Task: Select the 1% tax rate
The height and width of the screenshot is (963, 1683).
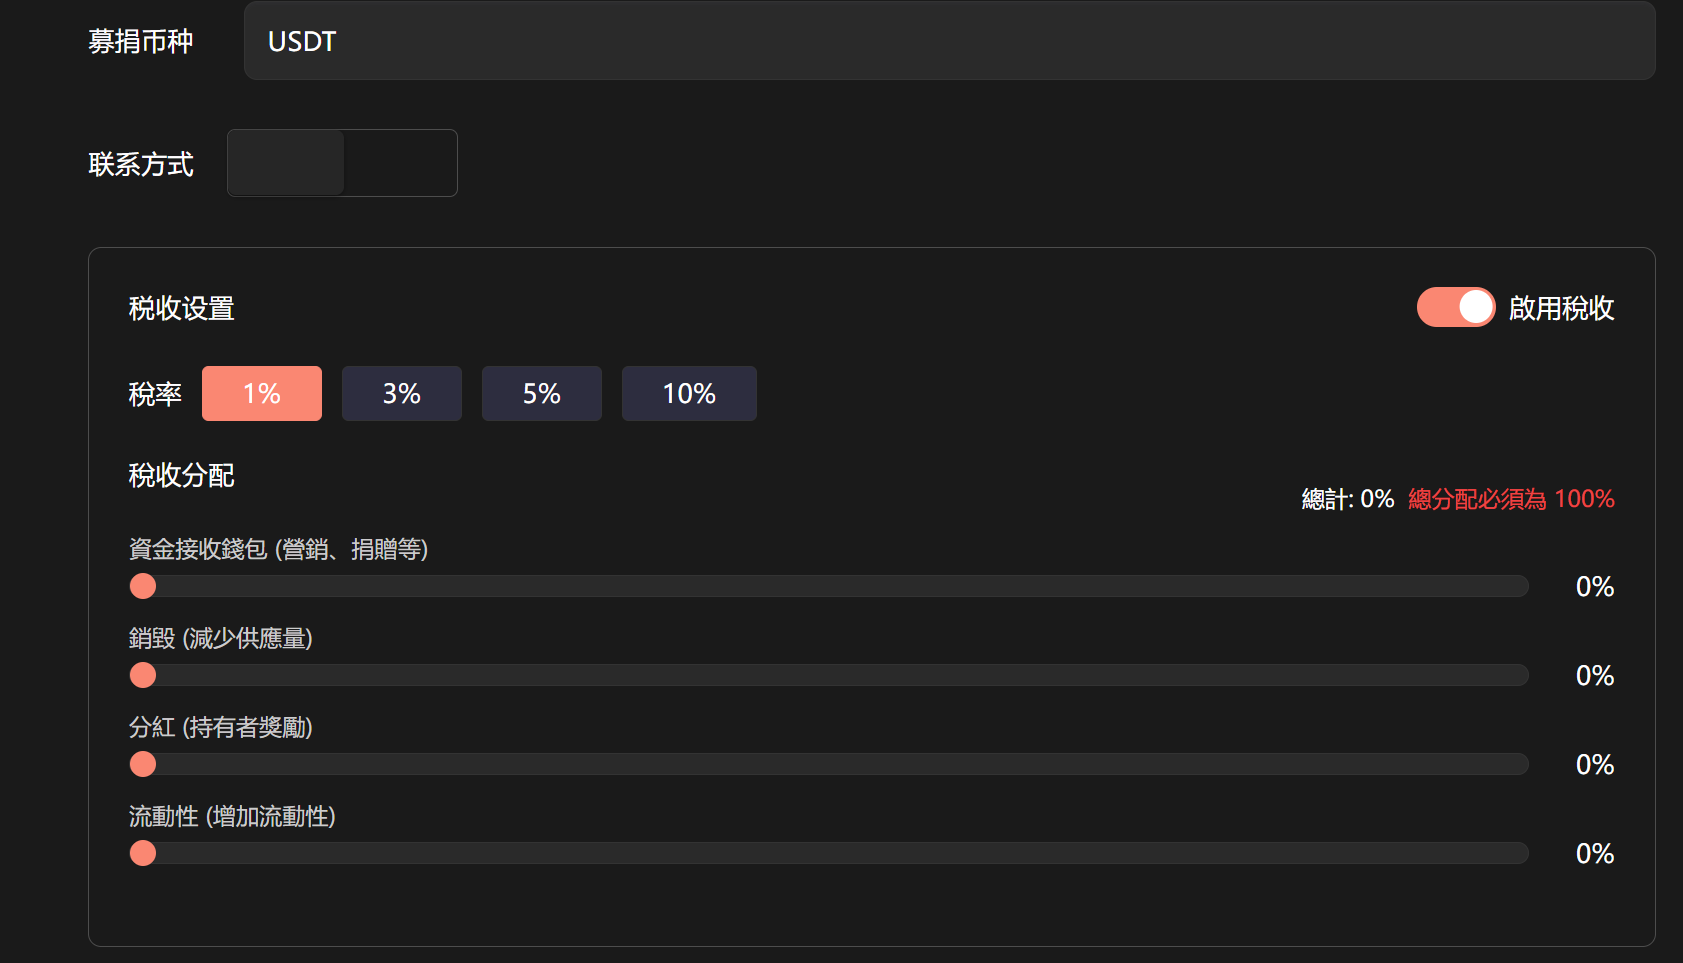Action: [x=262, y=394]
